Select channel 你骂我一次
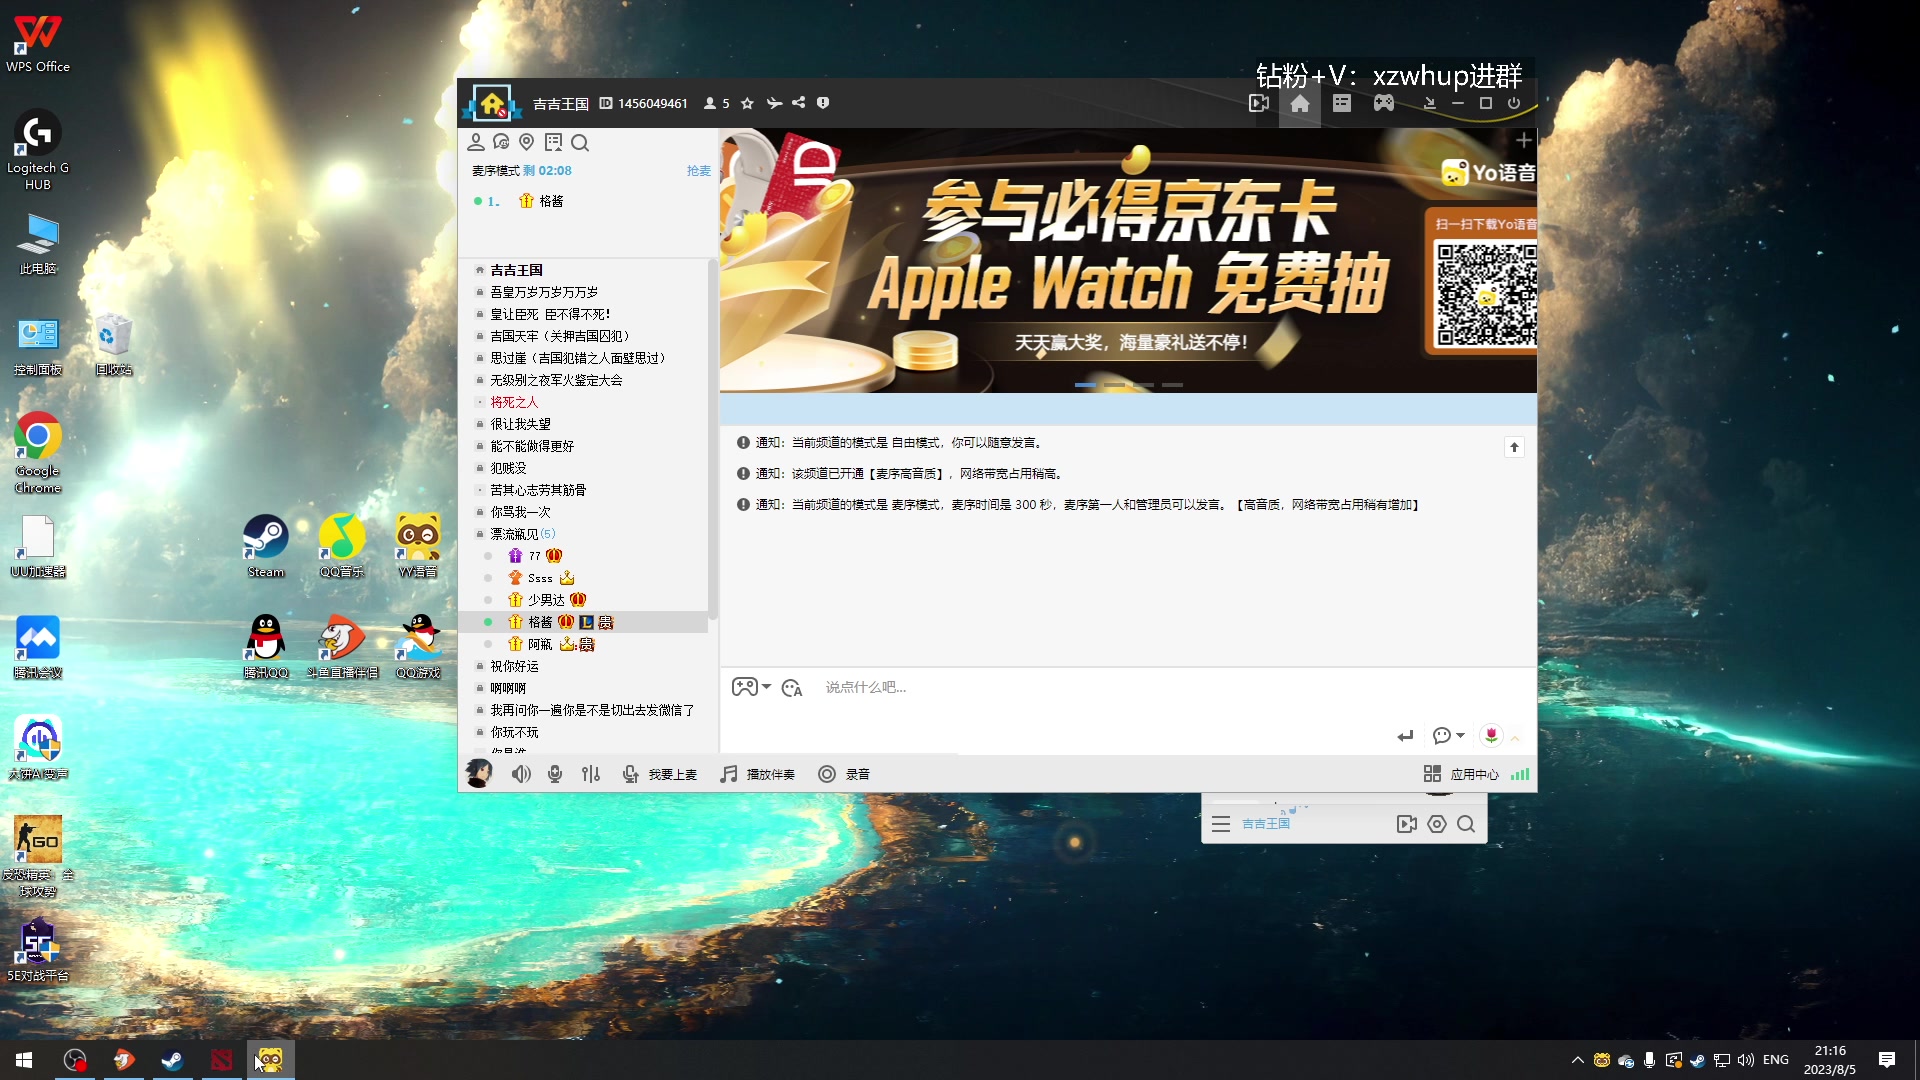This screenshot has height=1080, width=1920. click(x=520, y=512)
